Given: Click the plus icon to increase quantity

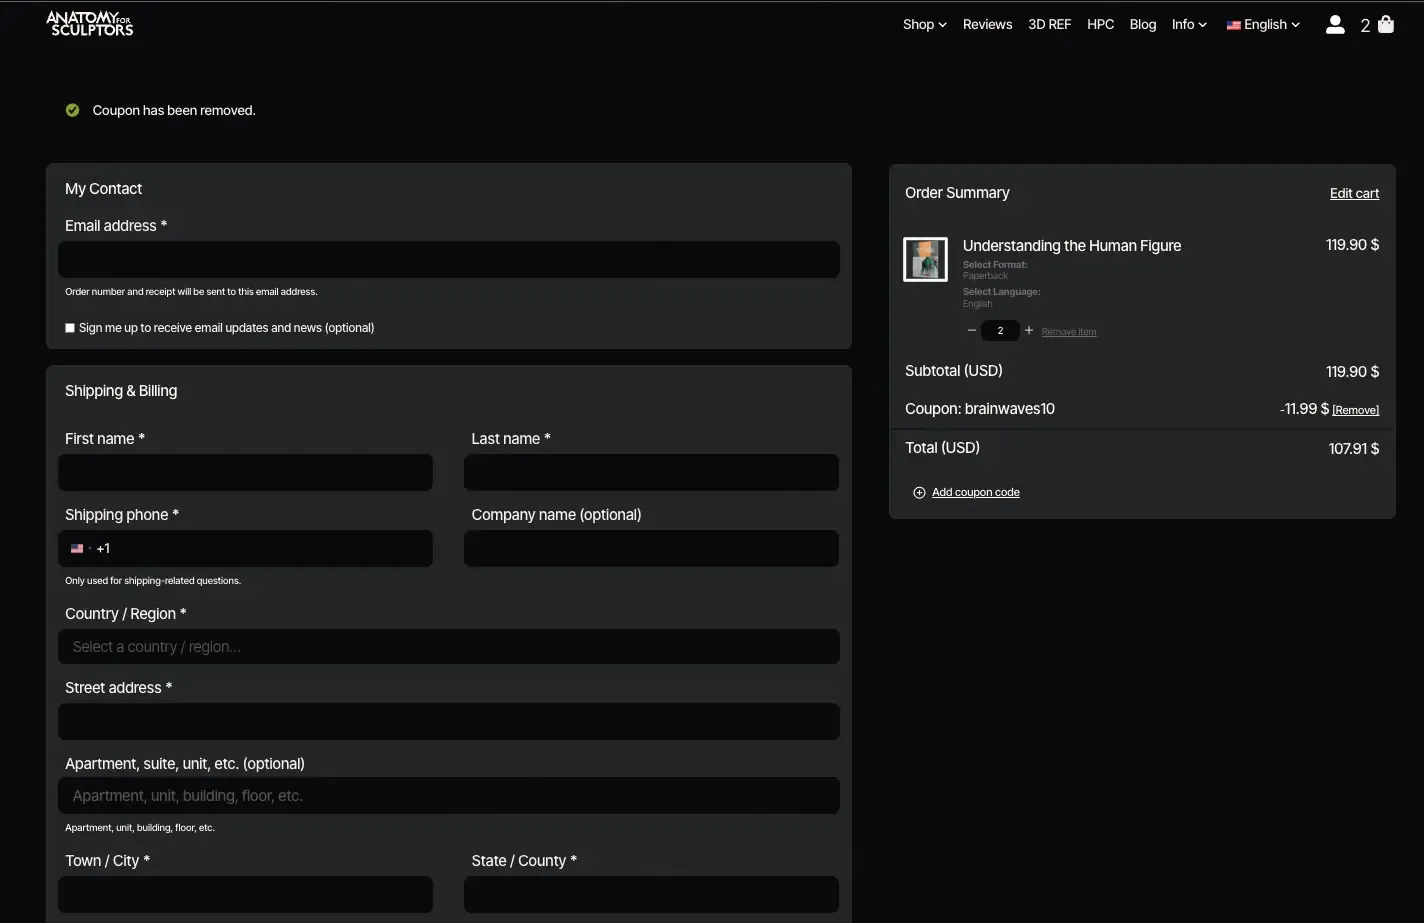Looking at the screenshot, I should pyautogui.click(x=1029, y=330).
